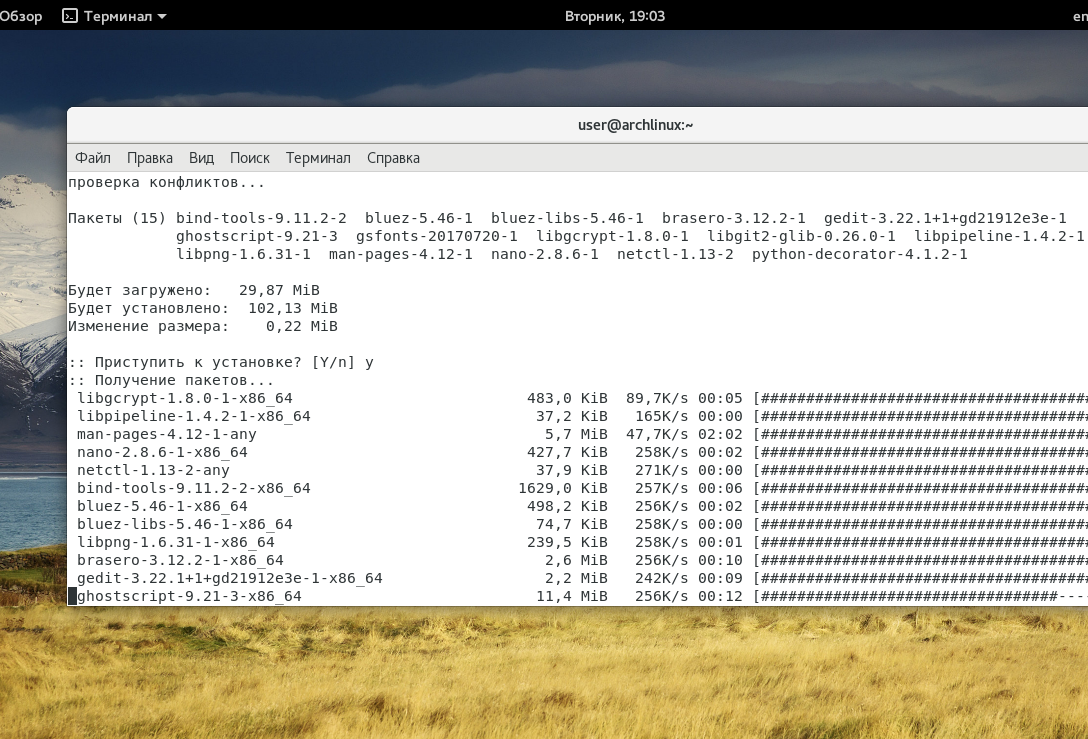Open the Справка menu
1088x739 pixels.
tap(392, 158)
